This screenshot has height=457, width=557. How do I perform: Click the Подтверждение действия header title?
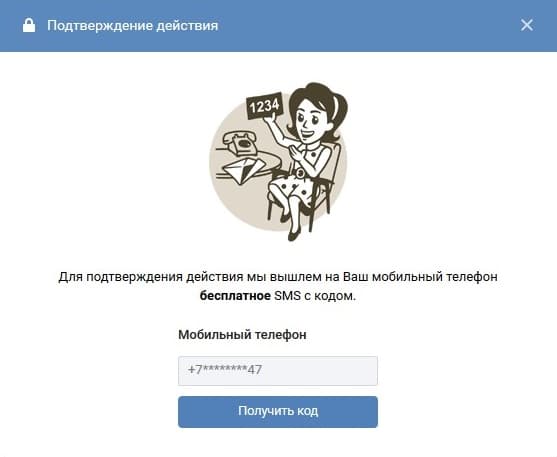coord(133,26)
